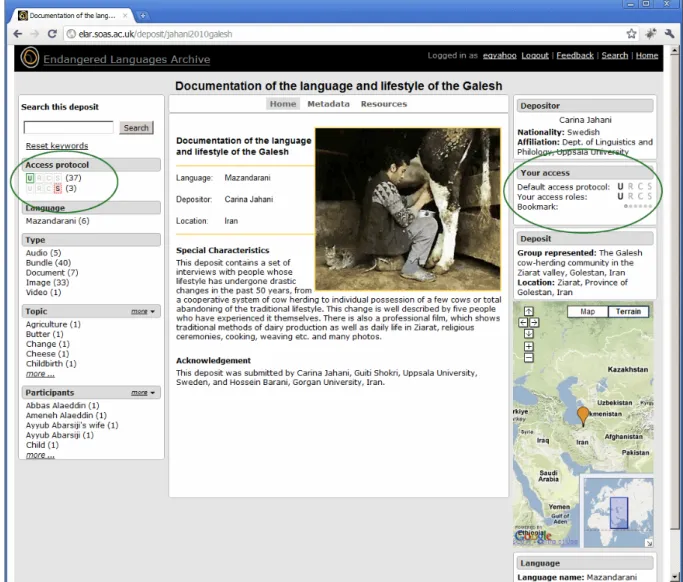The image size is (683, 582).
Task: Show more topics below Childbirth
Action: (x=40, y=374)
